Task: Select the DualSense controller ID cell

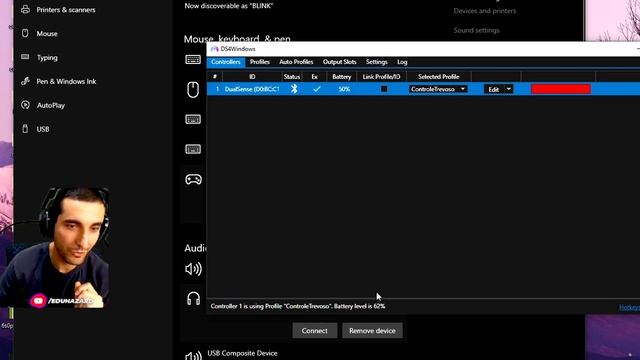Action: pos(252,89)
